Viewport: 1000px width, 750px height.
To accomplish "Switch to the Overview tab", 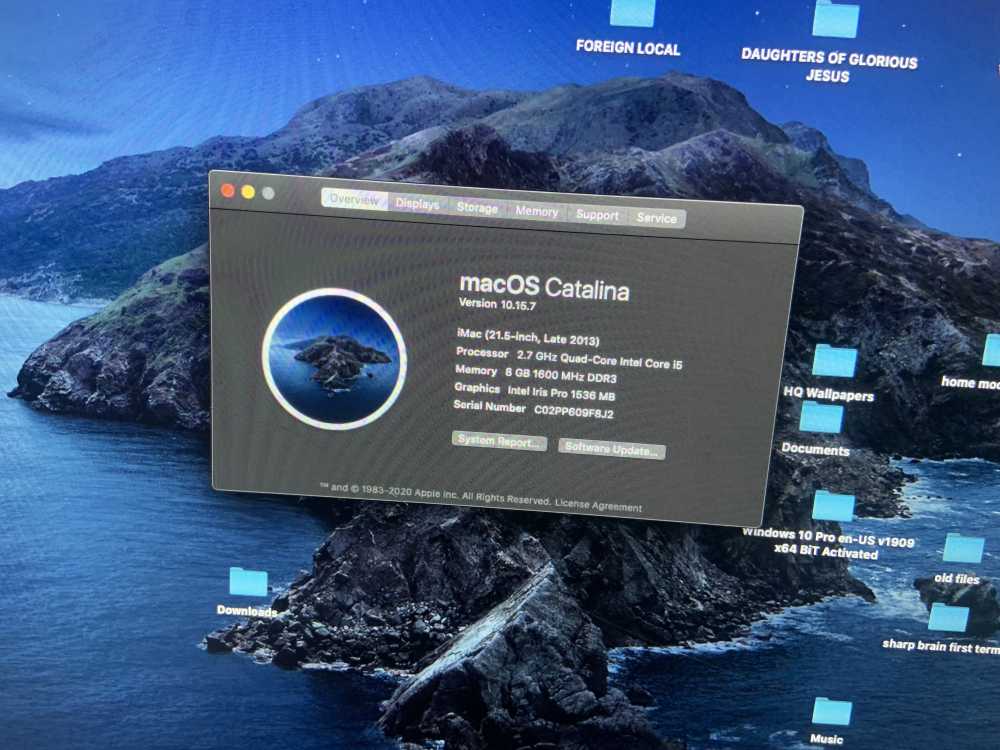I will coord(355,200).
